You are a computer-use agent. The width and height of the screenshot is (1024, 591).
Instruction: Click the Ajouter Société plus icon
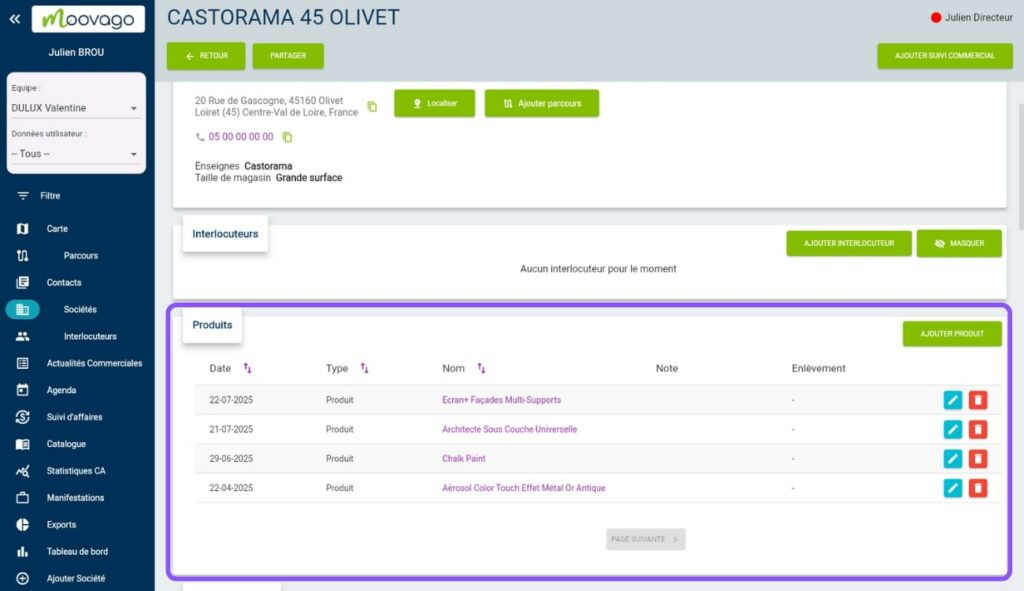point(23,579)
